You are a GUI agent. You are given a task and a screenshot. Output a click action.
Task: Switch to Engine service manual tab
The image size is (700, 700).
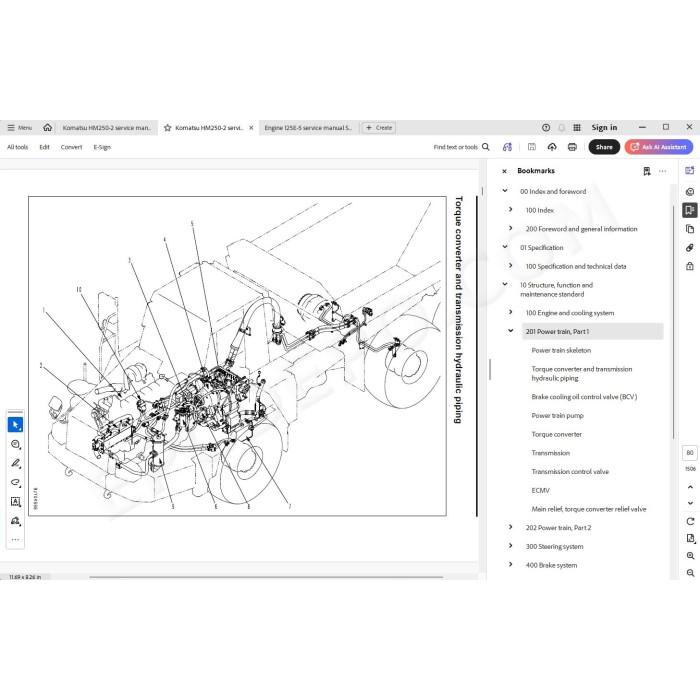click(x=308, y=128)
